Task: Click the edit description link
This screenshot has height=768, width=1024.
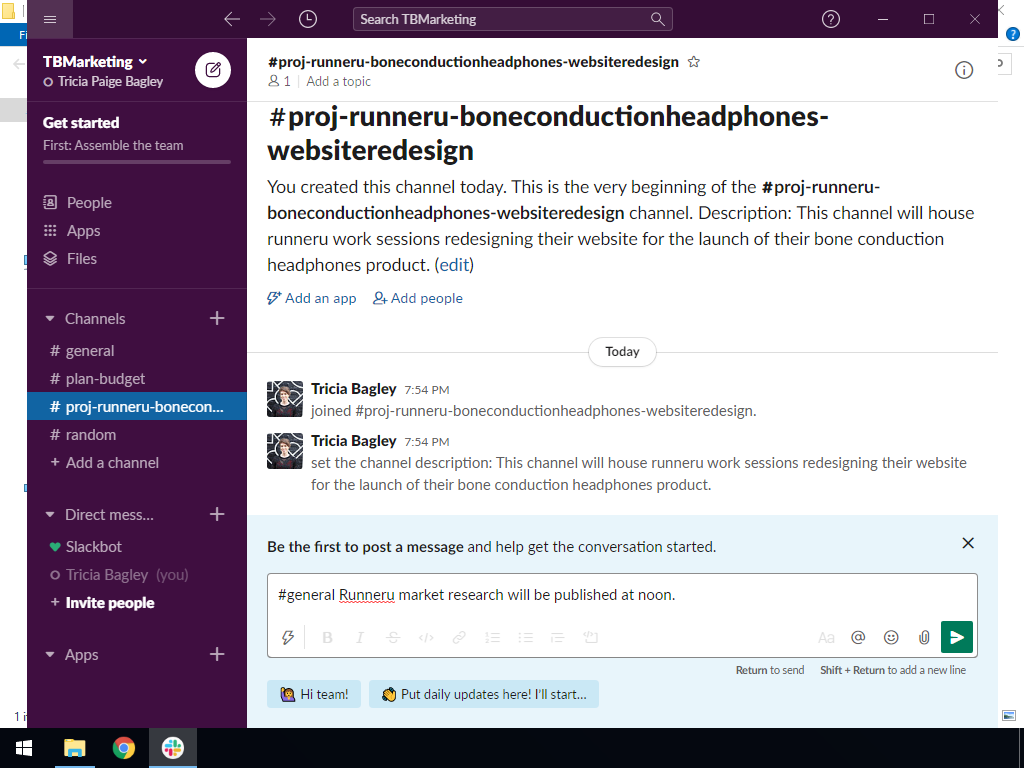Action: (455, 264)
